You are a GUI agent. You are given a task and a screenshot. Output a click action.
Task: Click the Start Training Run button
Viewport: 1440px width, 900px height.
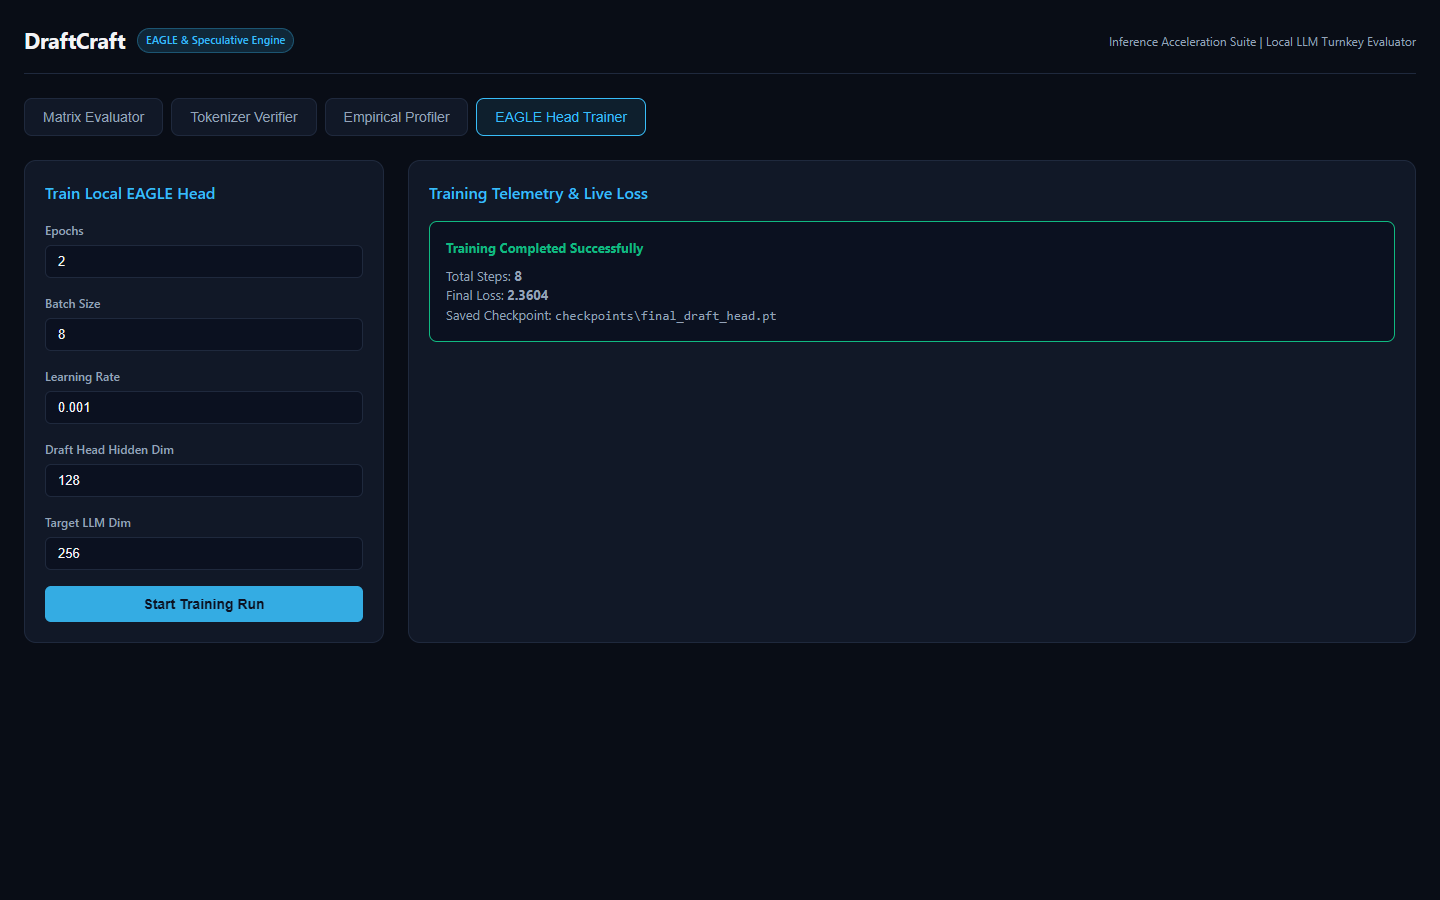204,604
